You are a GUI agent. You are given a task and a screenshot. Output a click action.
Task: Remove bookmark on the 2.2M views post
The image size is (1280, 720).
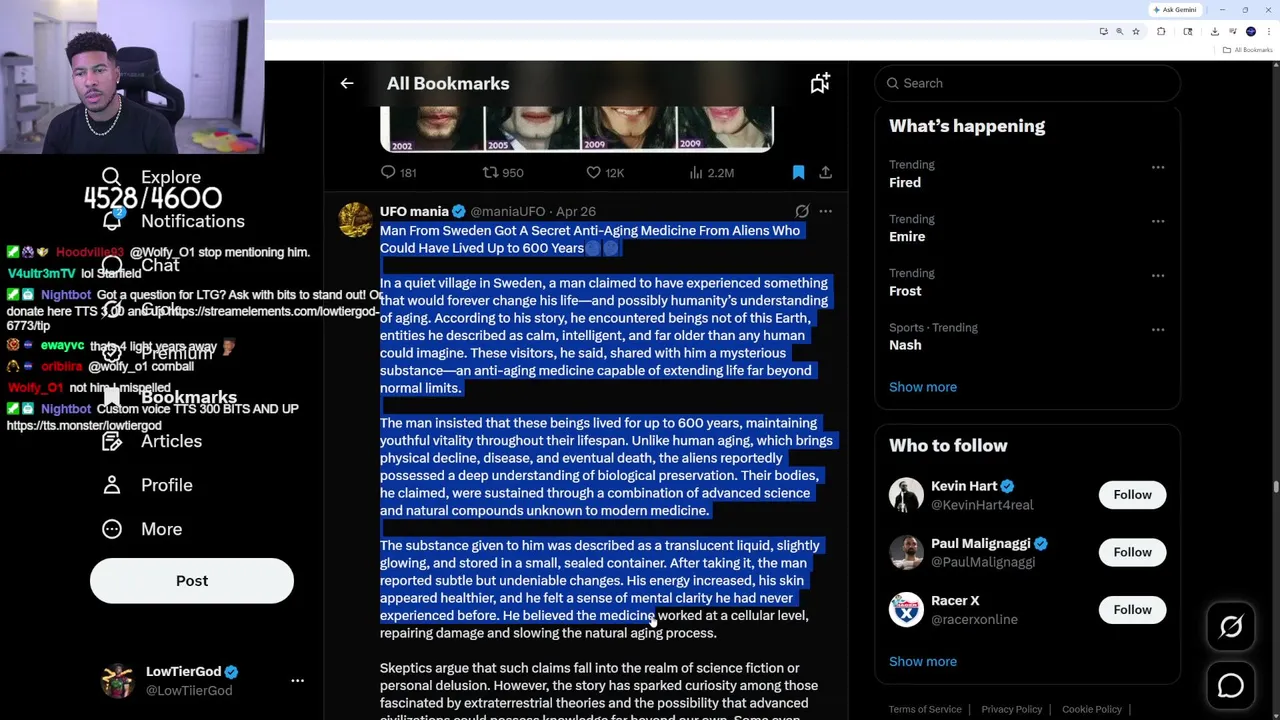click(798, 173)
